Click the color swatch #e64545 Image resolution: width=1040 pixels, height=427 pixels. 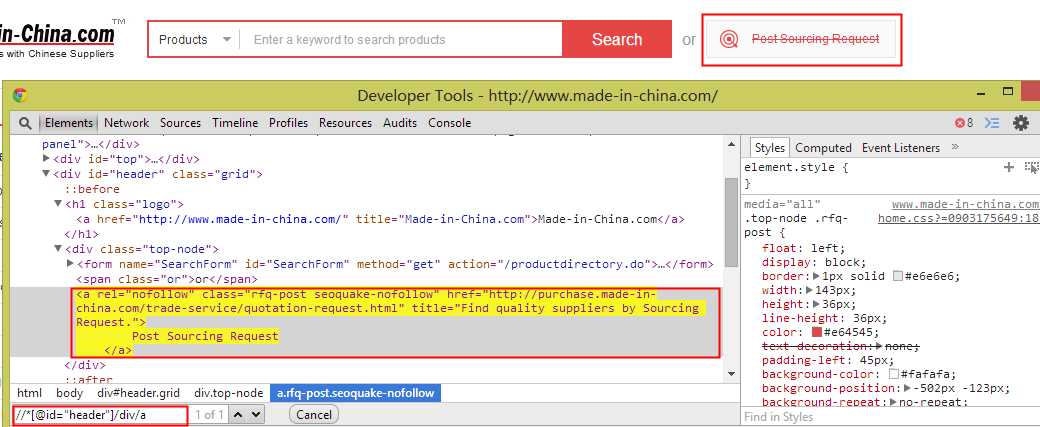click(817, 332)
